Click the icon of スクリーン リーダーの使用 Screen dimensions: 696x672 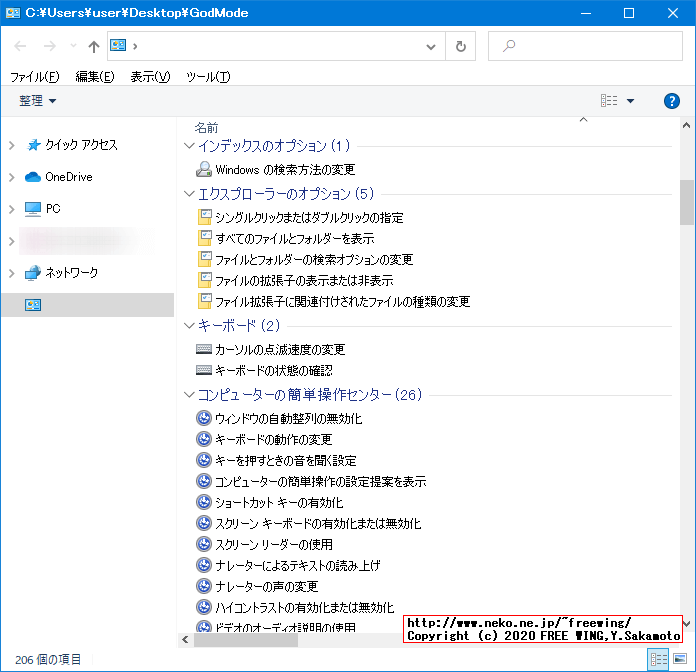204,544
